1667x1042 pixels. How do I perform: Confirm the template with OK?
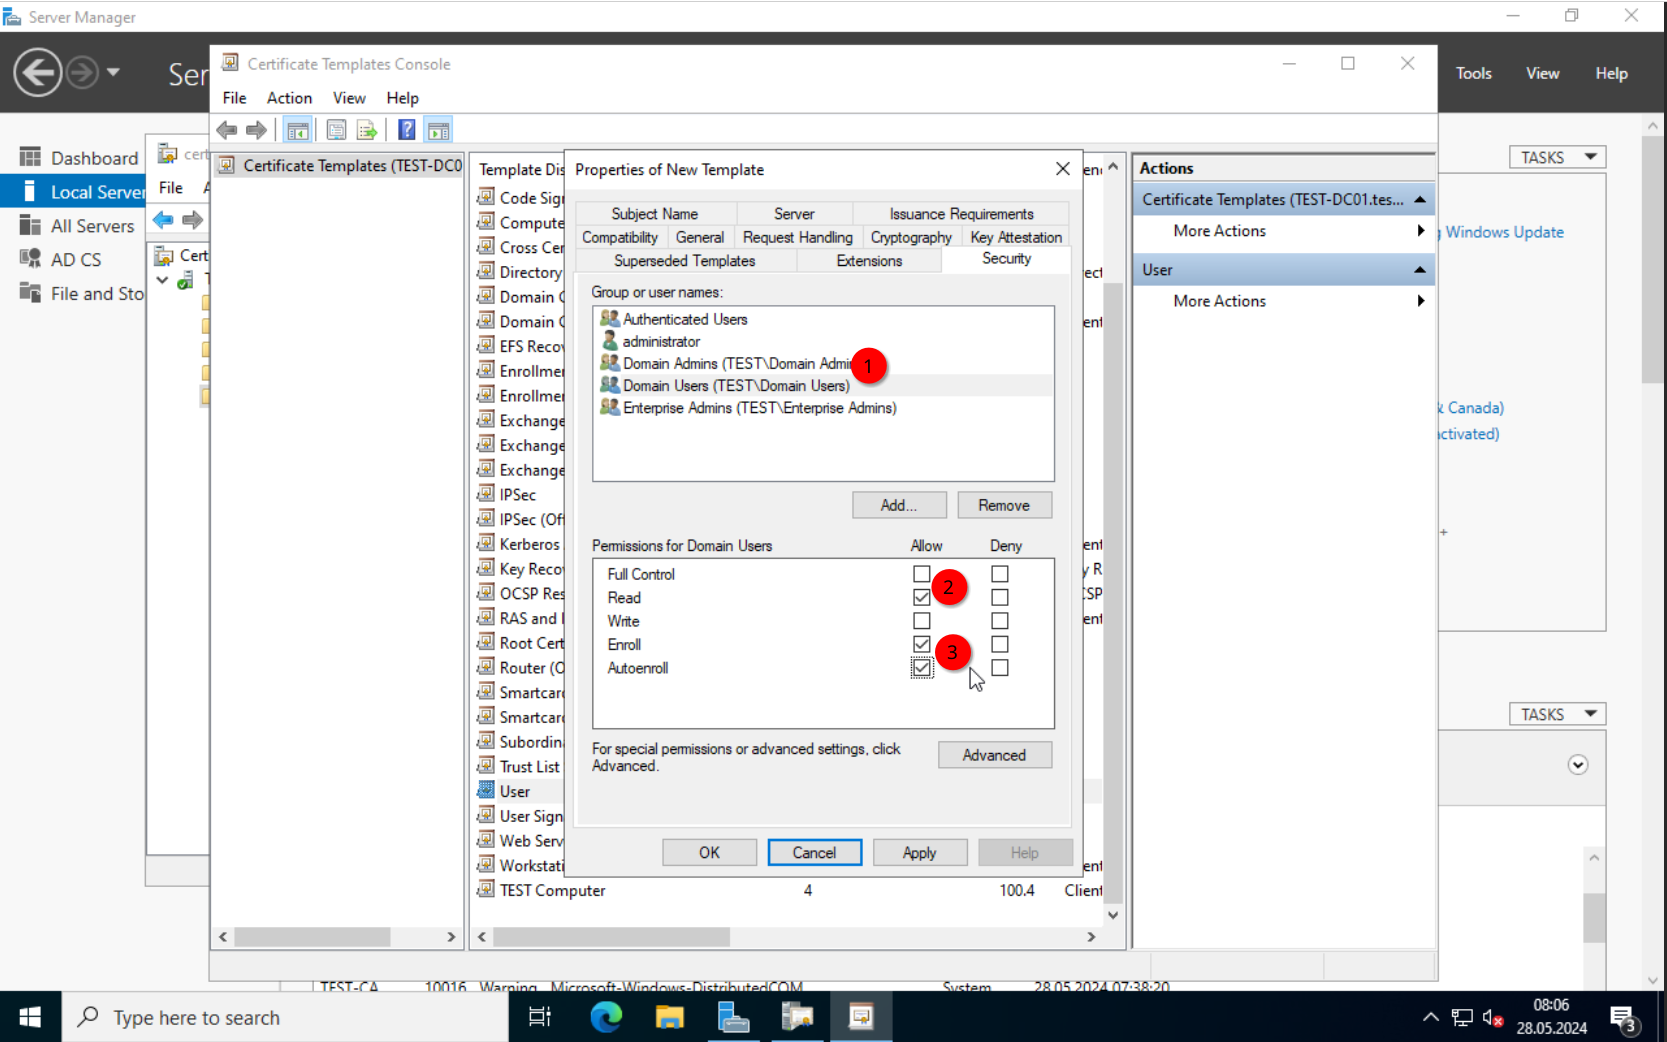coord(709,853)
